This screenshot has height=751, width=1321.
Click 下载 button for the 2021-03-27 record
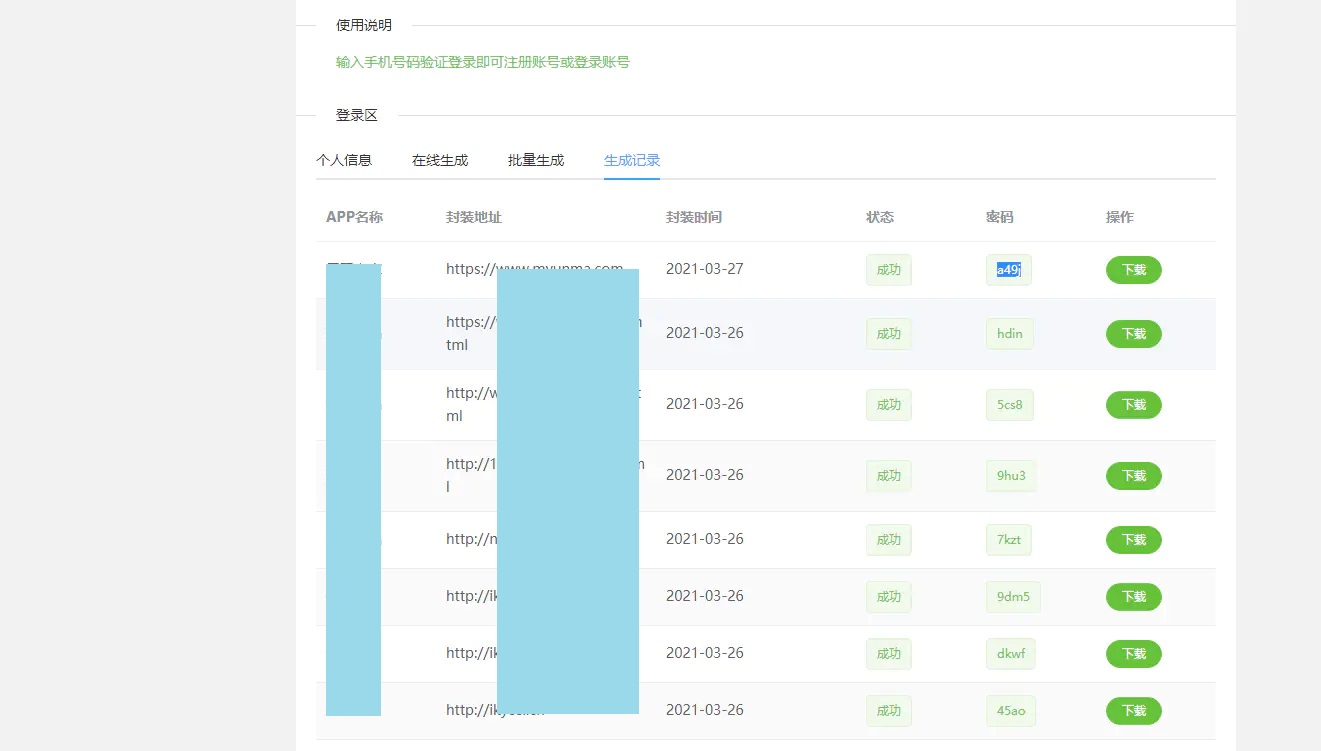pos(1133,269)
